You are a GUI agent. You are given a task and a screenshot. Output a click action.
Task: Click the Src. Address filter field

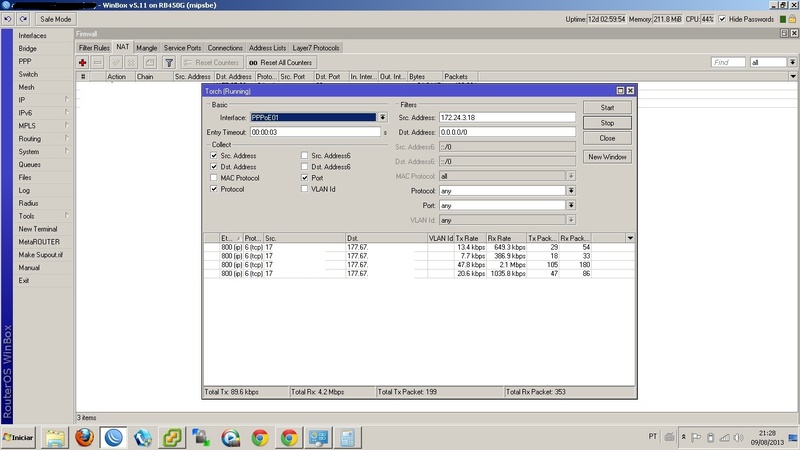[506, 117]
